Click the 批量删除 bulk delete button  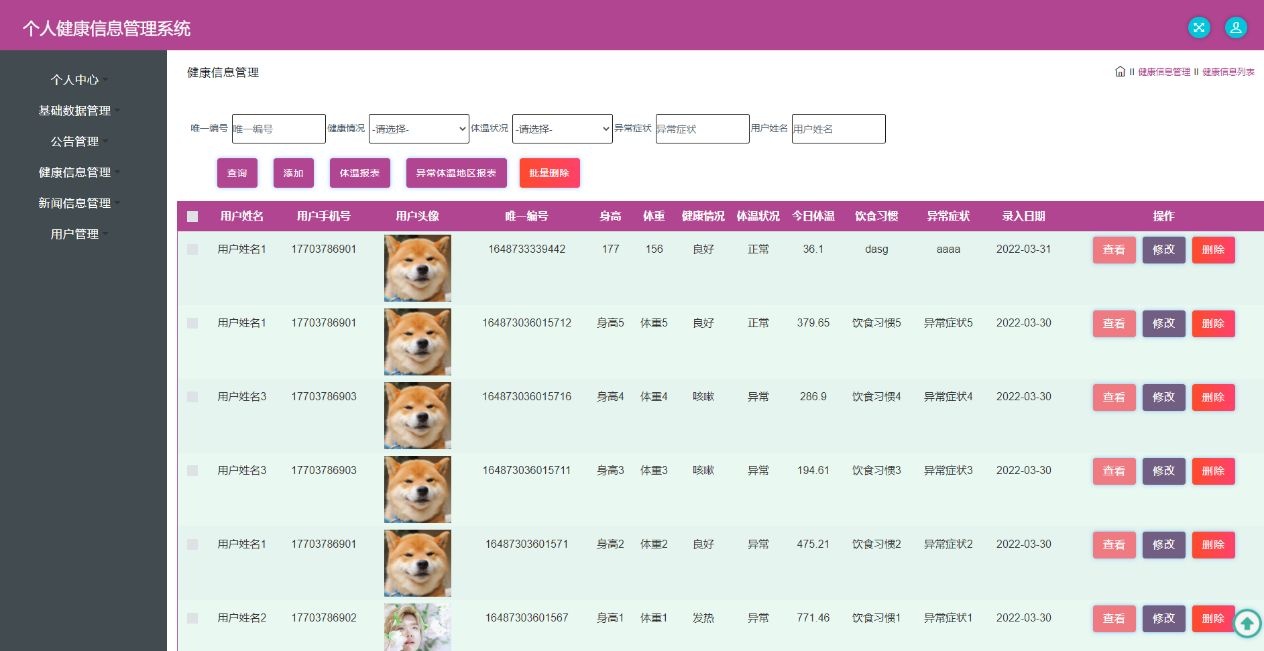click(x=549, y=173)
